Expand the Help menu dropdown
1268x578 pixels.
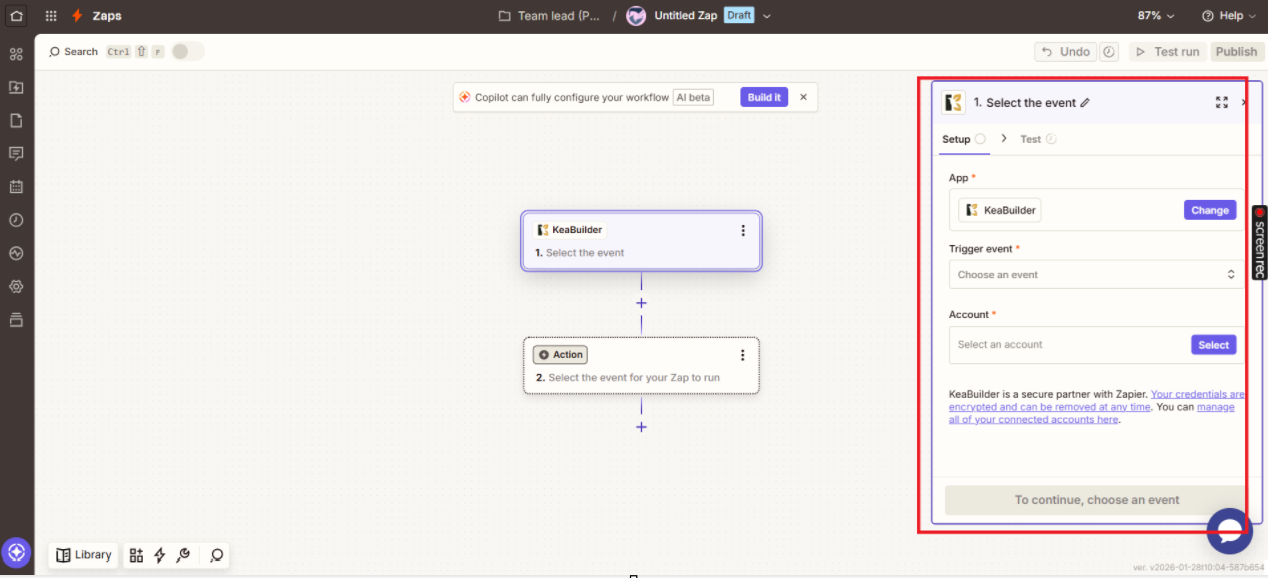(1228, 16)
